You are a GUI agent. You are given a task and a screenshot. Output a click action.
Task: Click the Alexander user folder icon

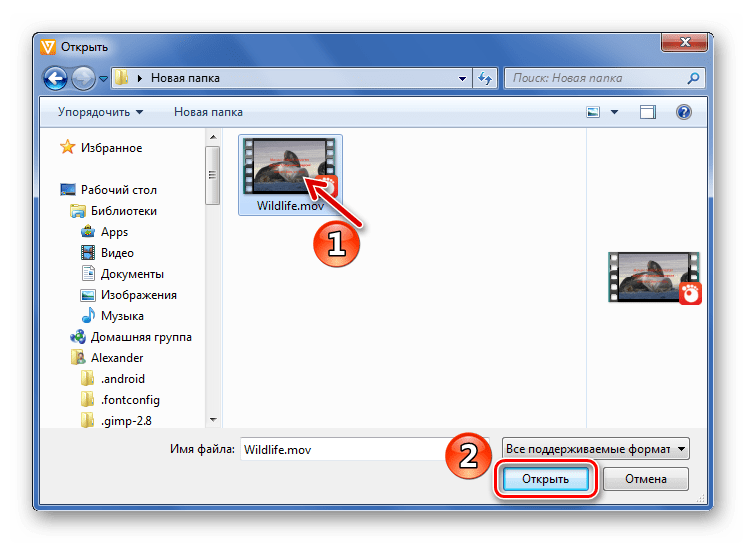coord(78,357)
